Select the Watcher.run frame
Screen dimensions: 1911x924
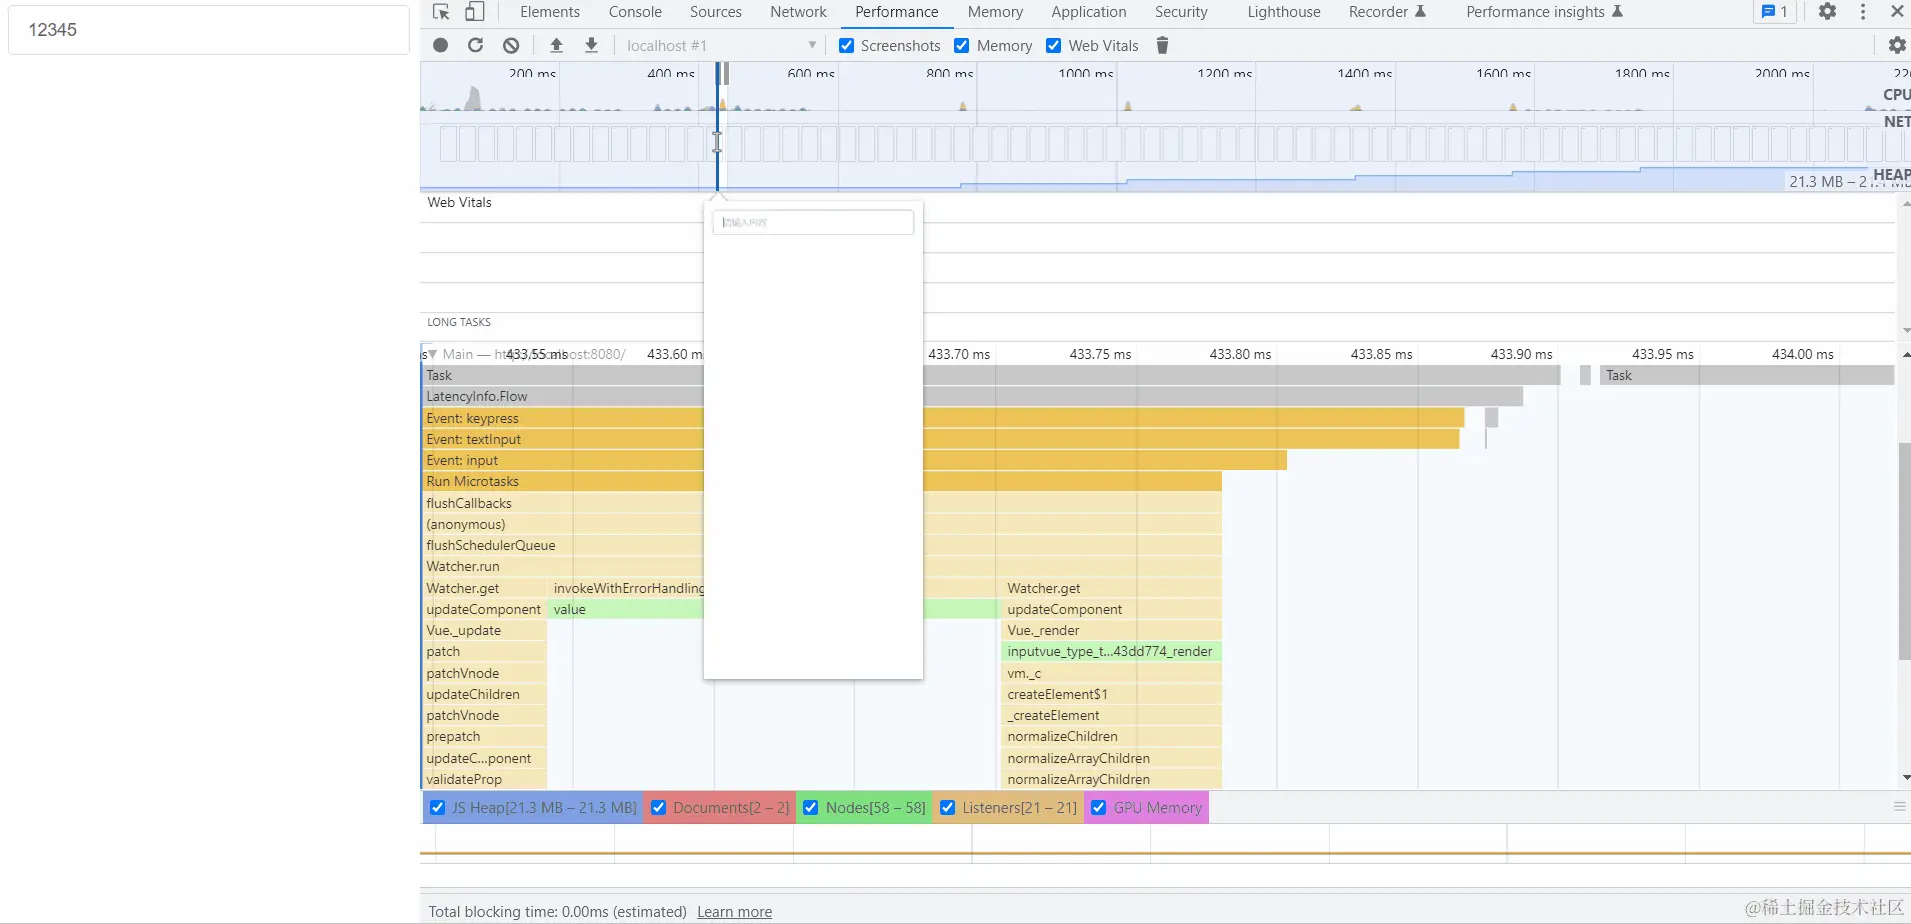point(821,566)
